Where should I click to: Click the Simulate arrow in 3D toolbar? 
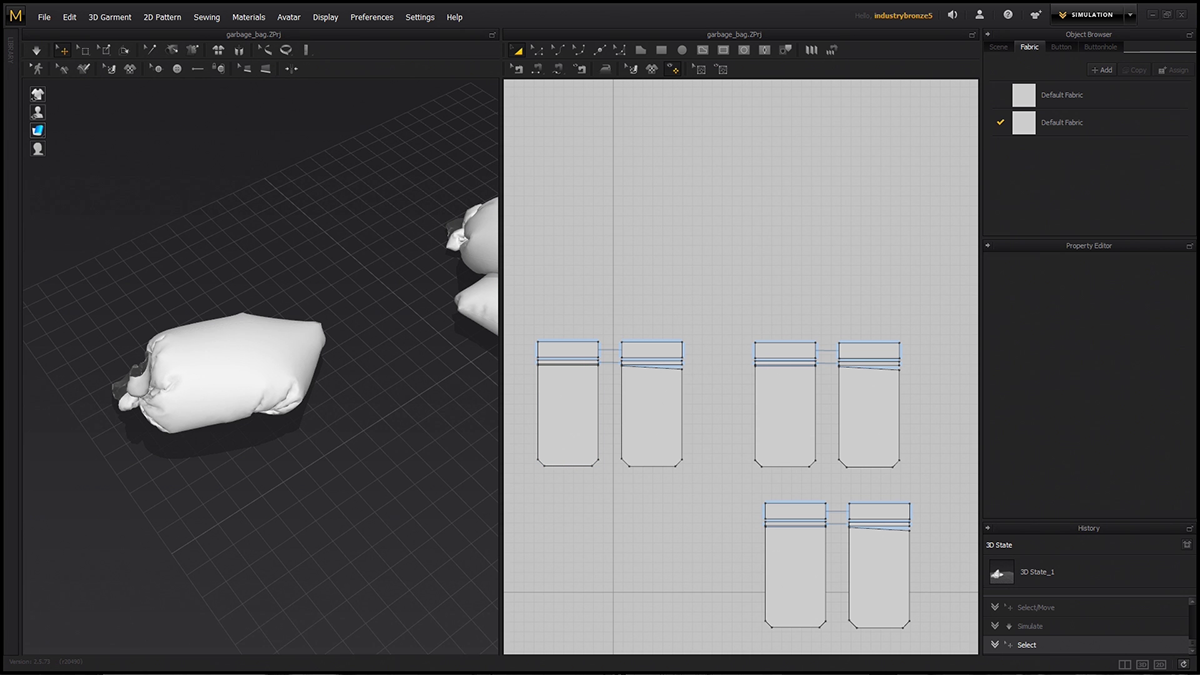click(36, 50)
